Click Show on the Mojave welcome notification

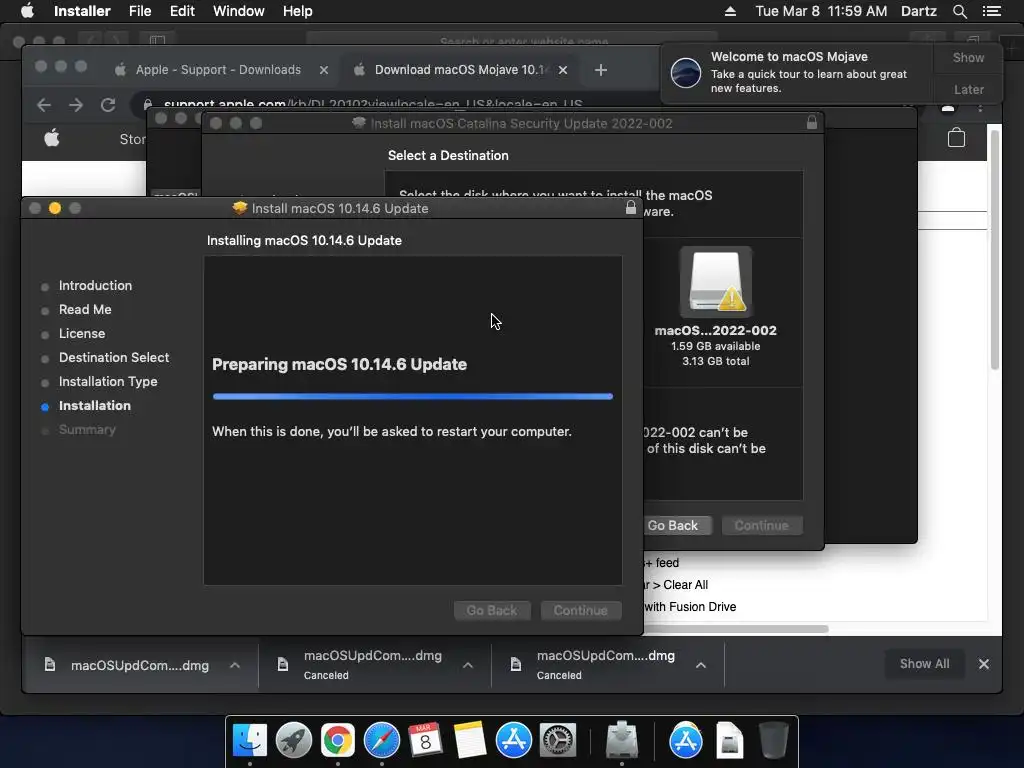[968, 57]
